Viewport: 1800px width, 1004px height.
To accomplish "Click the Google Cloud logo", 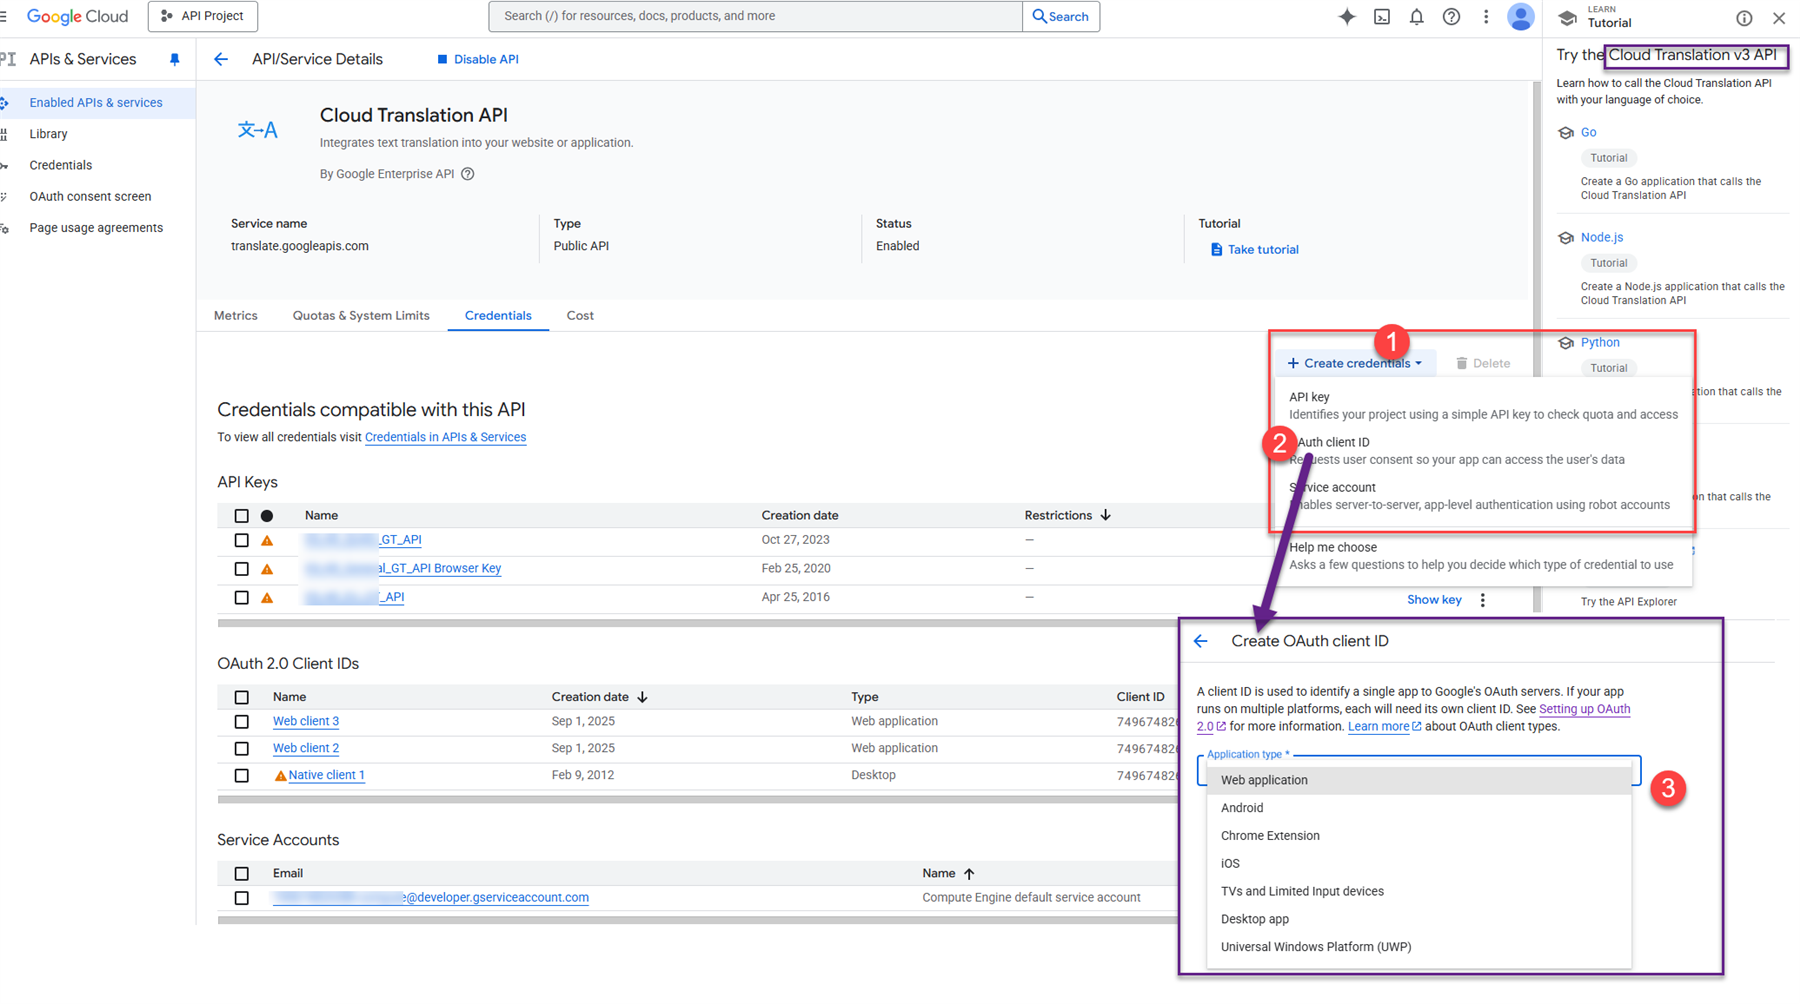I will click(77, 16).
